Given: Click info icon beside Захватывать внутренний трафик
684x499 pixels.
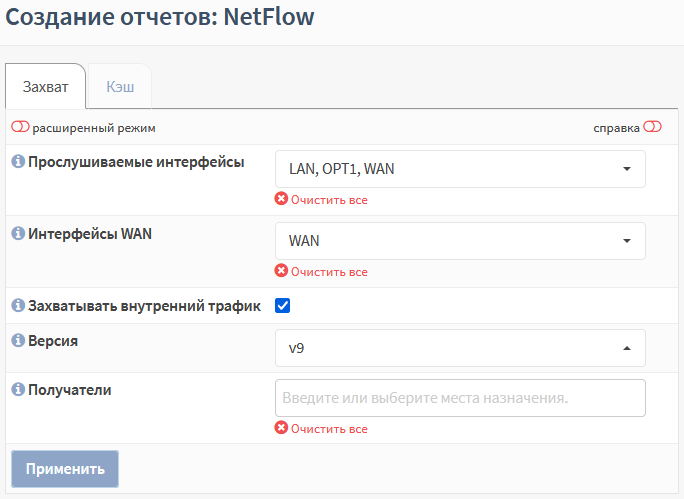Looking at the screenshot, I should (x=18, y=305).
